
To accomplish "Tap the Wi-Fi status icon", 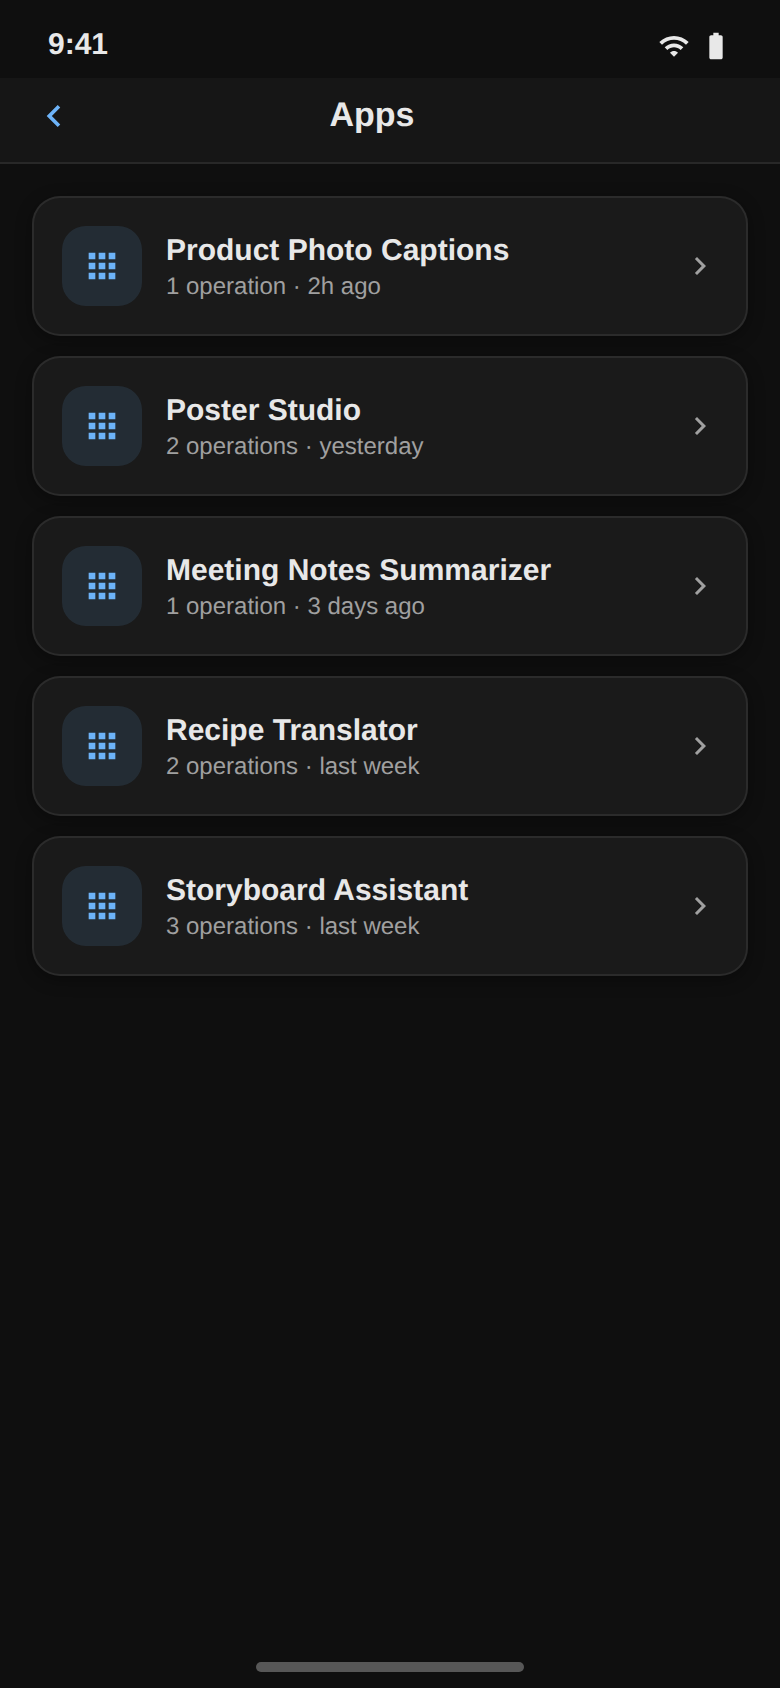I will click(674, 46).
